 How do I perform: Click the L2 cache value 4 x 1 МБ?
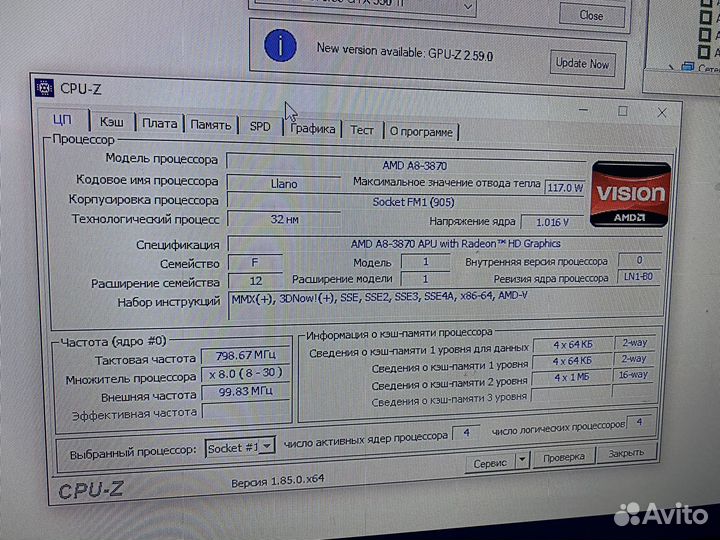coord(572,378)
